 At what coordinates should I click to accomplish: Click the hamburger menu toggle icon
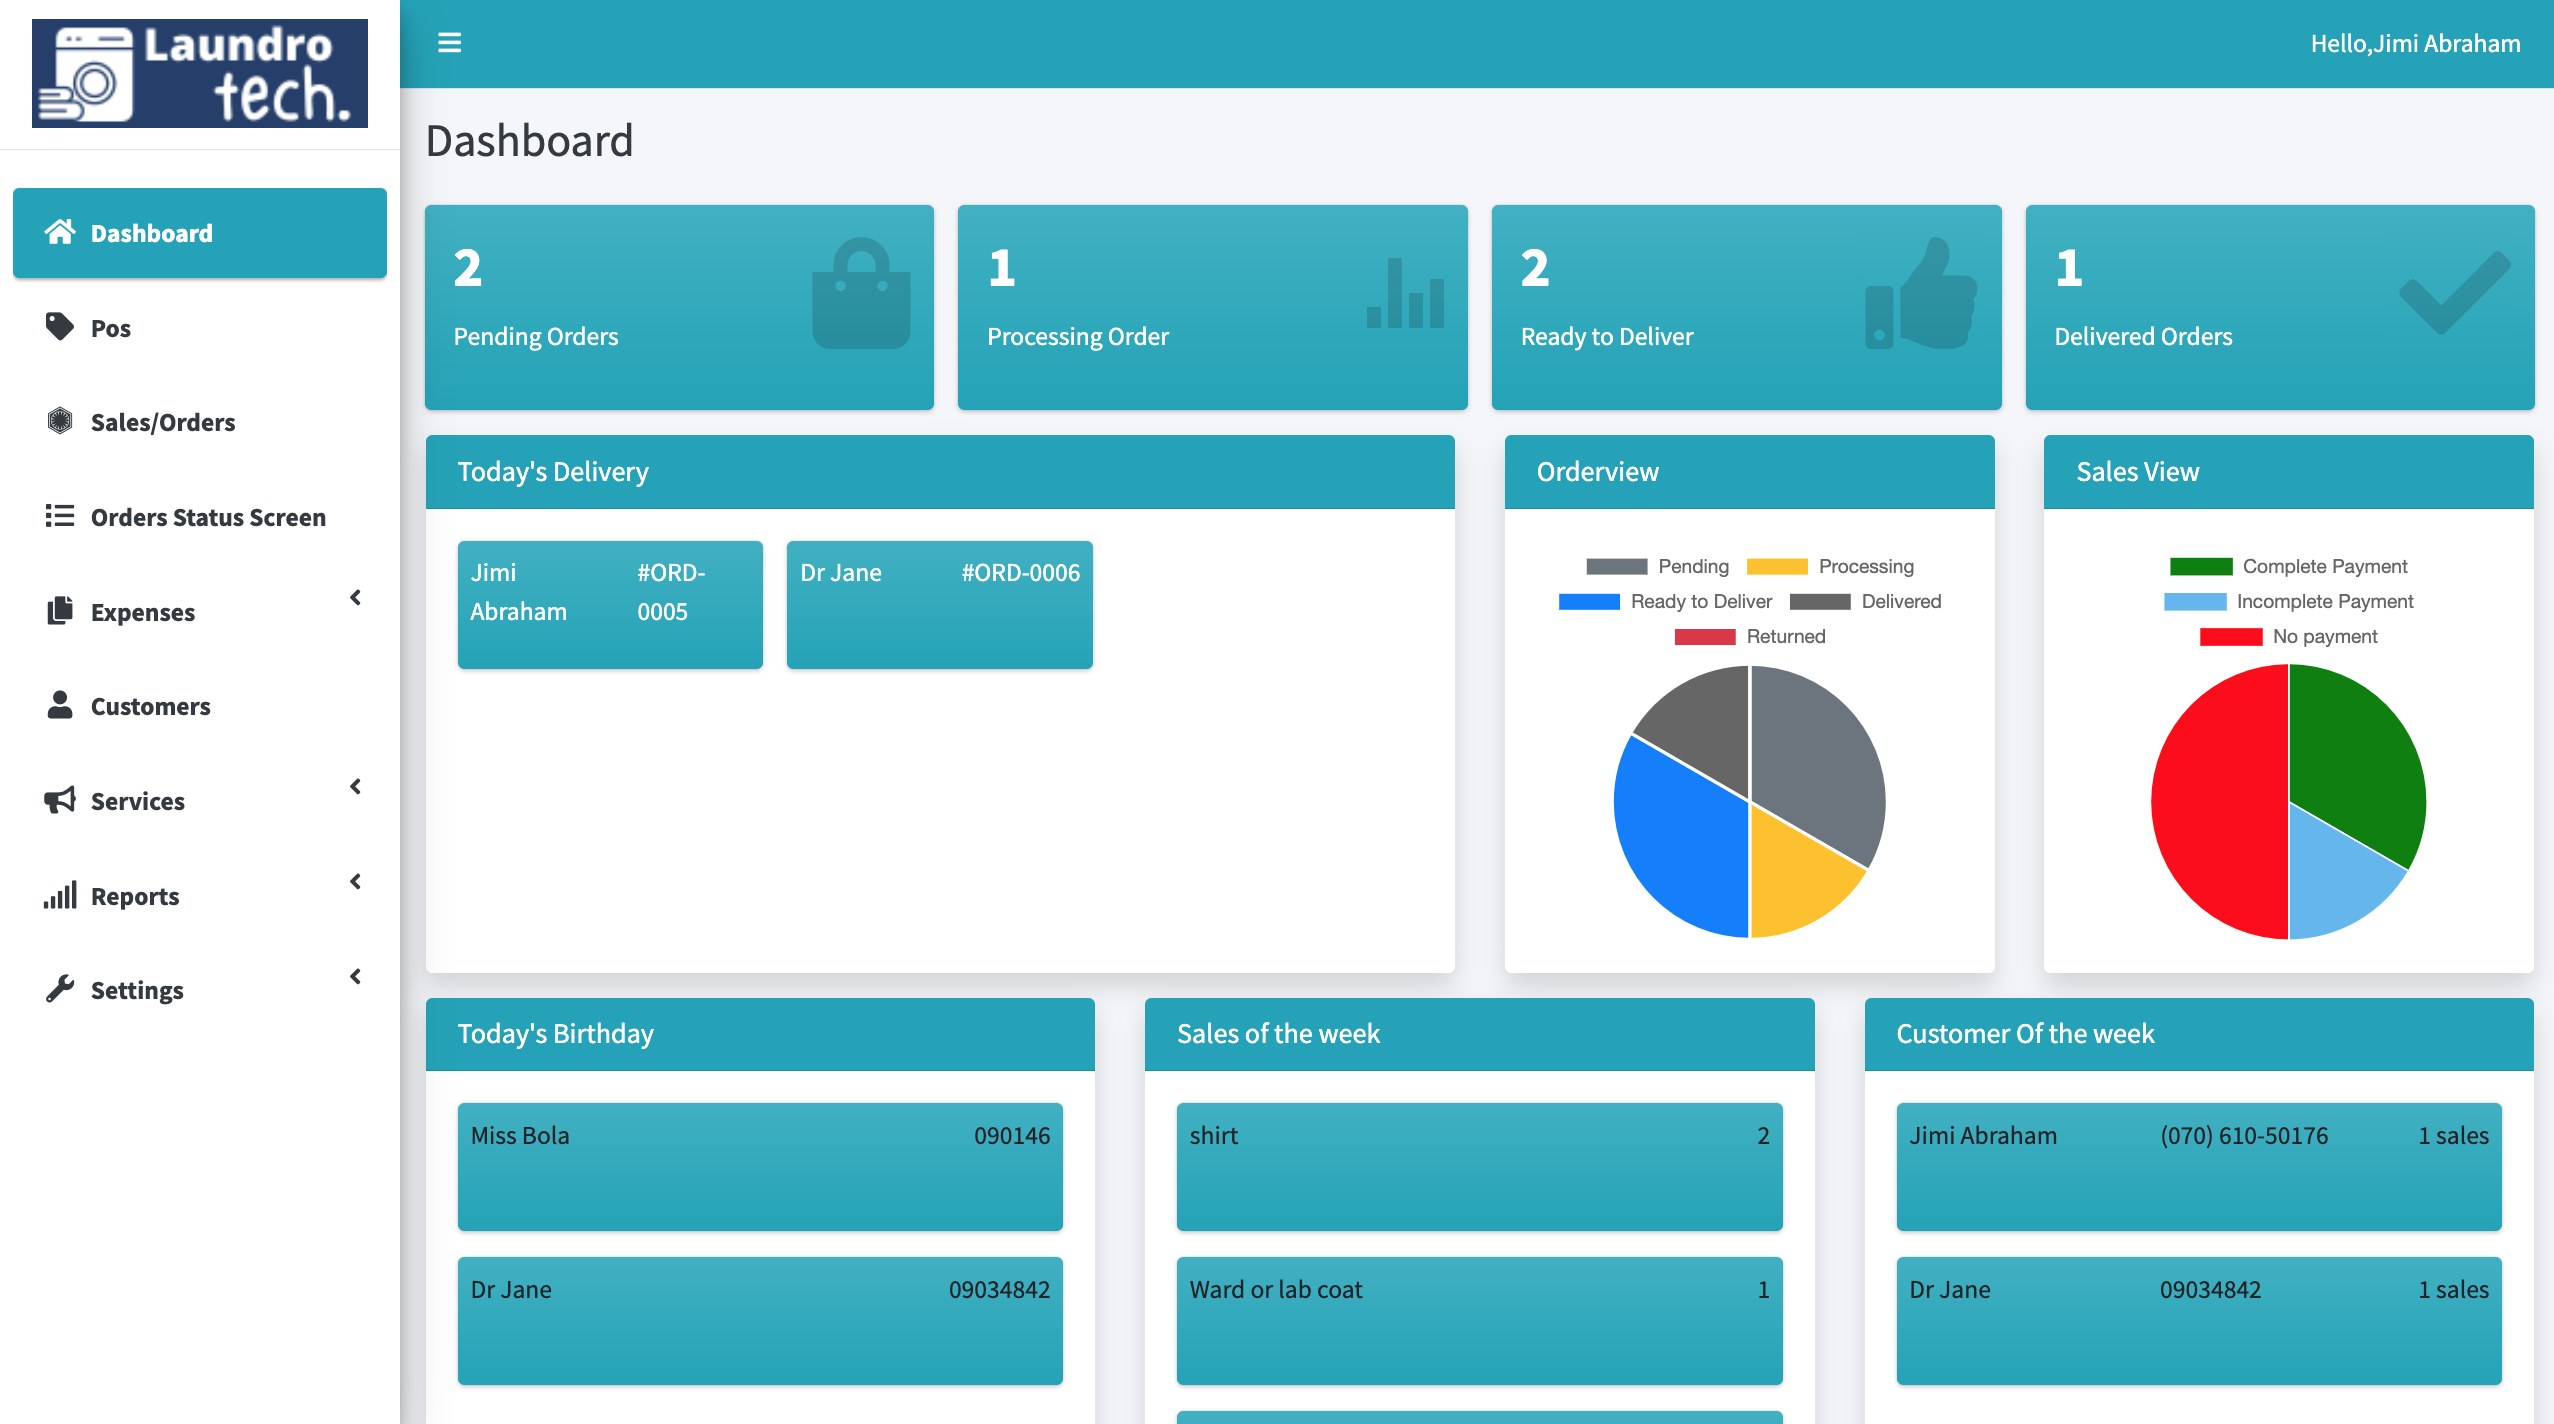449,43
